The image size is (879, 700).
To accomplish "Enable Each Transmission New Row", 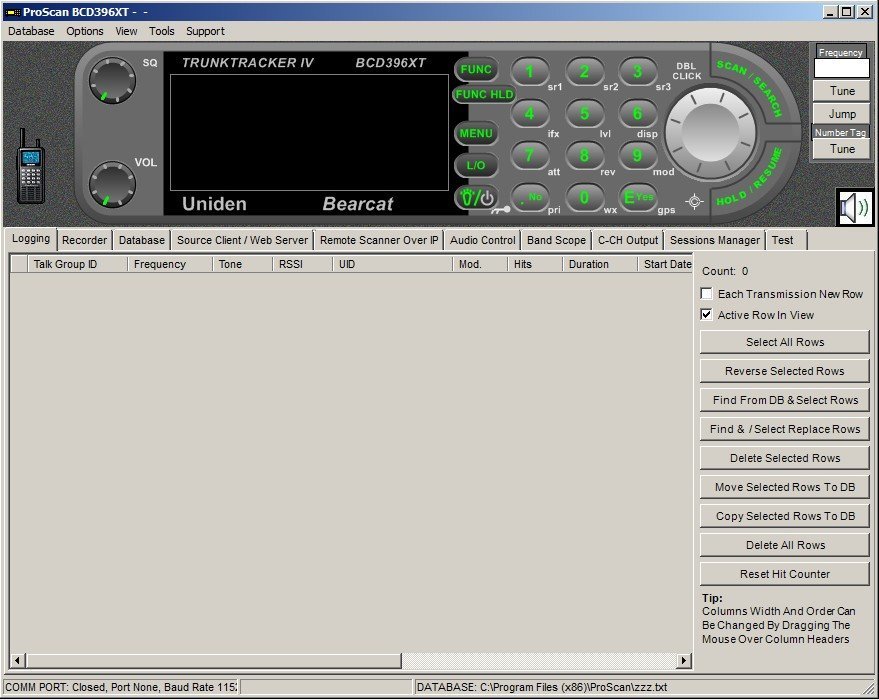I will pyautogui.click(x=706, y=294).
